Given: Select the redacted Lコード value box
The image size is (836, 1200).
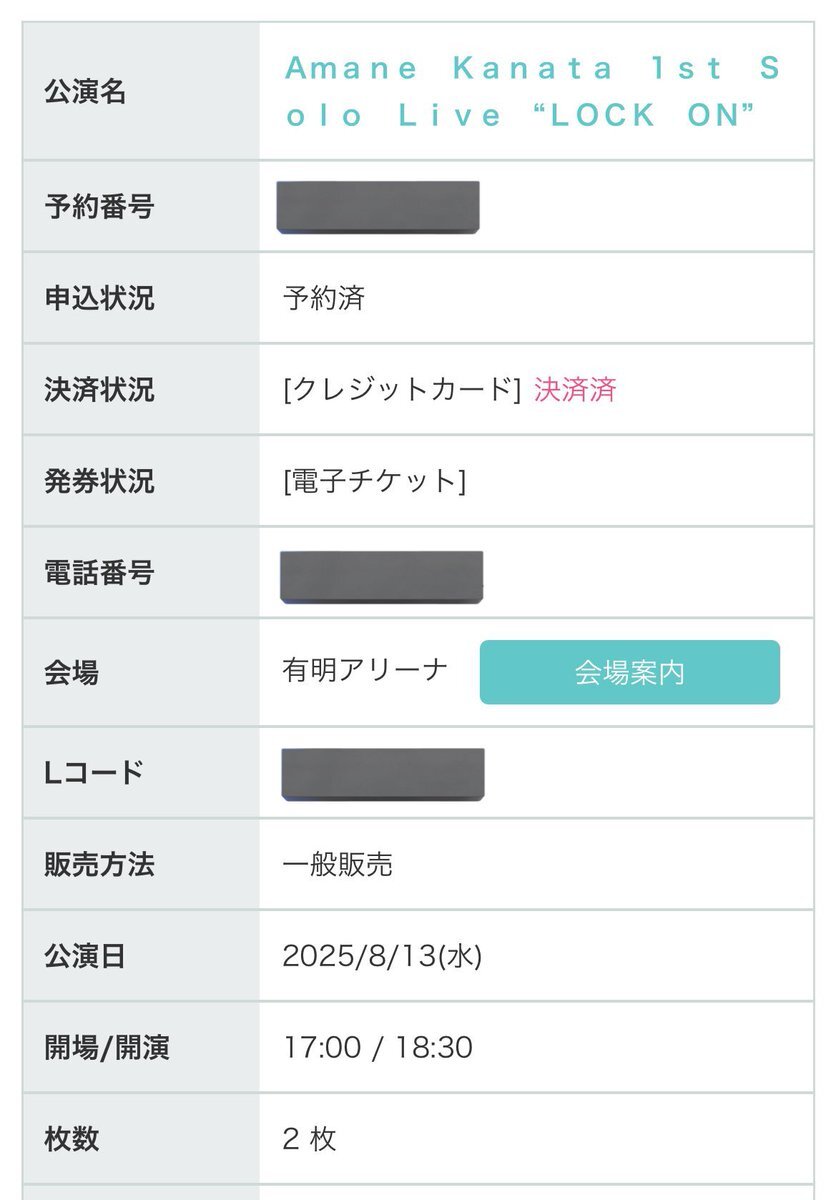Looking at the screenshot, I should 383,774.
